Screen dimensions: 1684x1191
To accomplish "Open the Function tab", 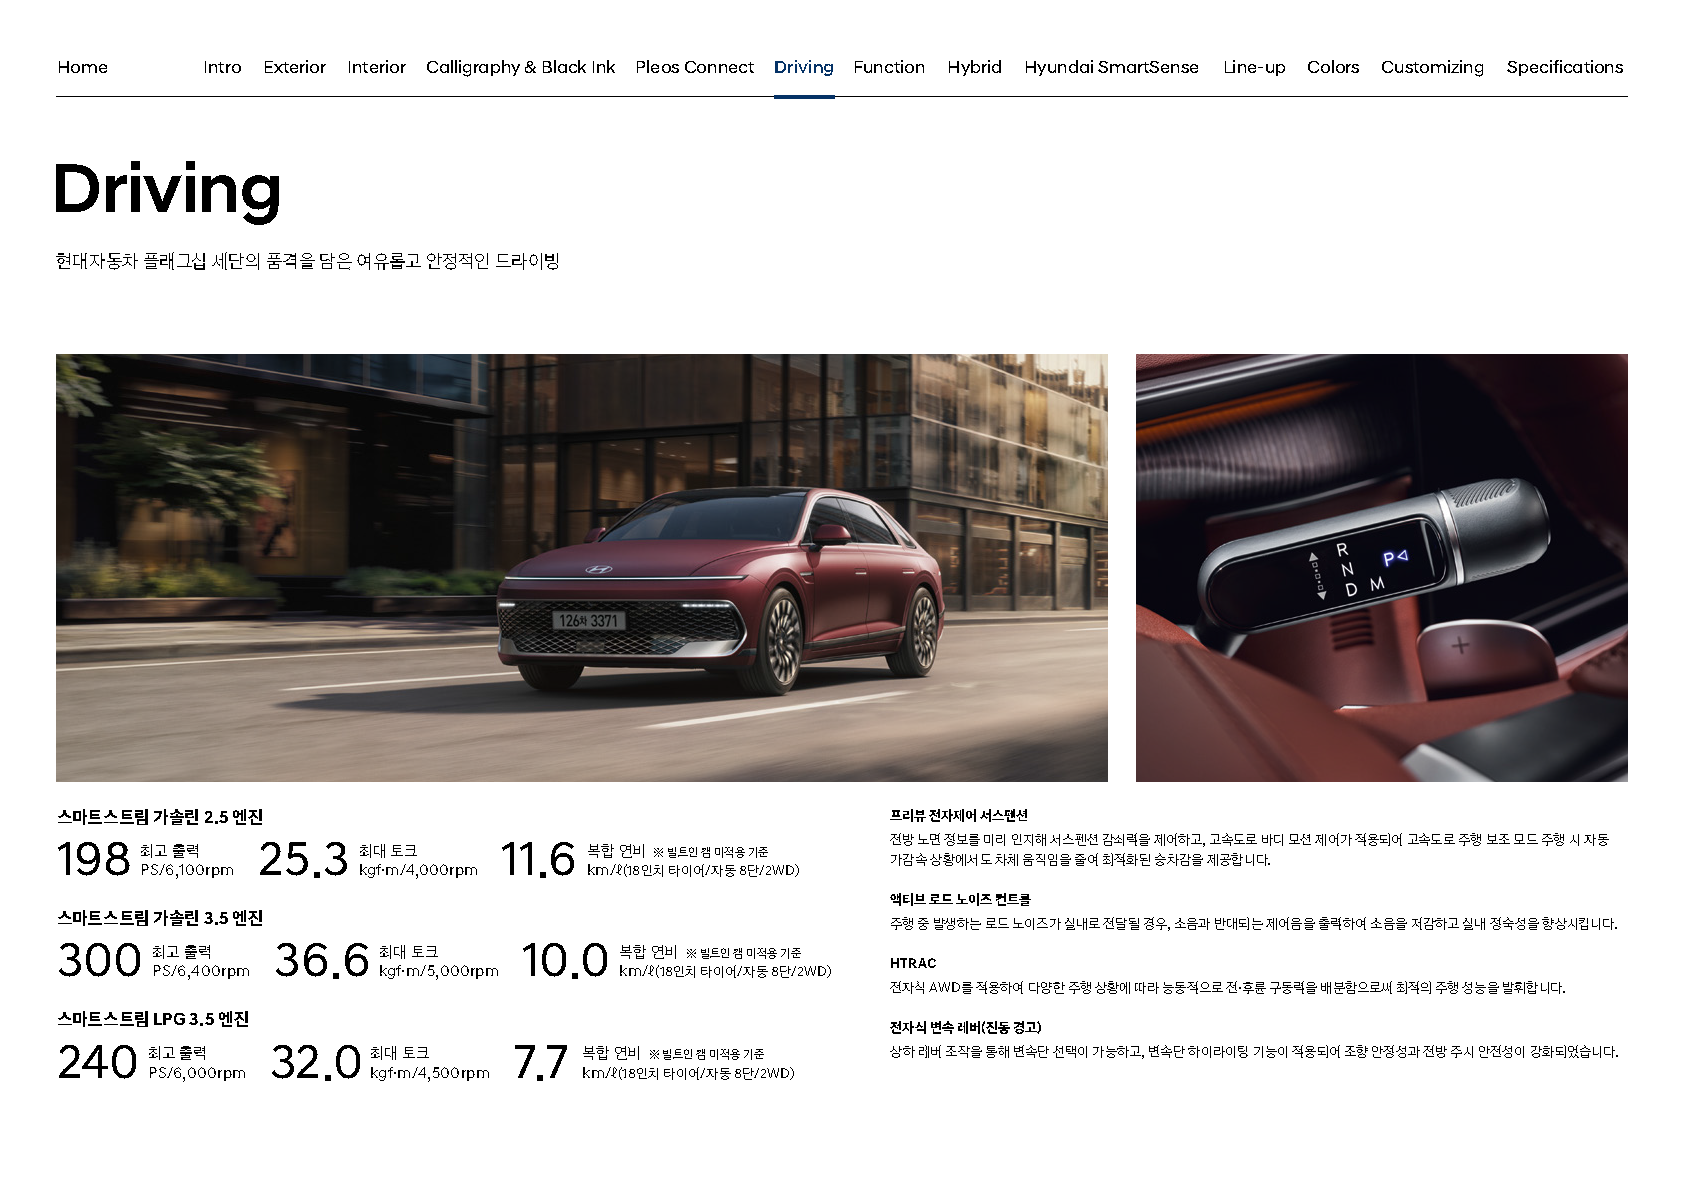I will (889, 67).
